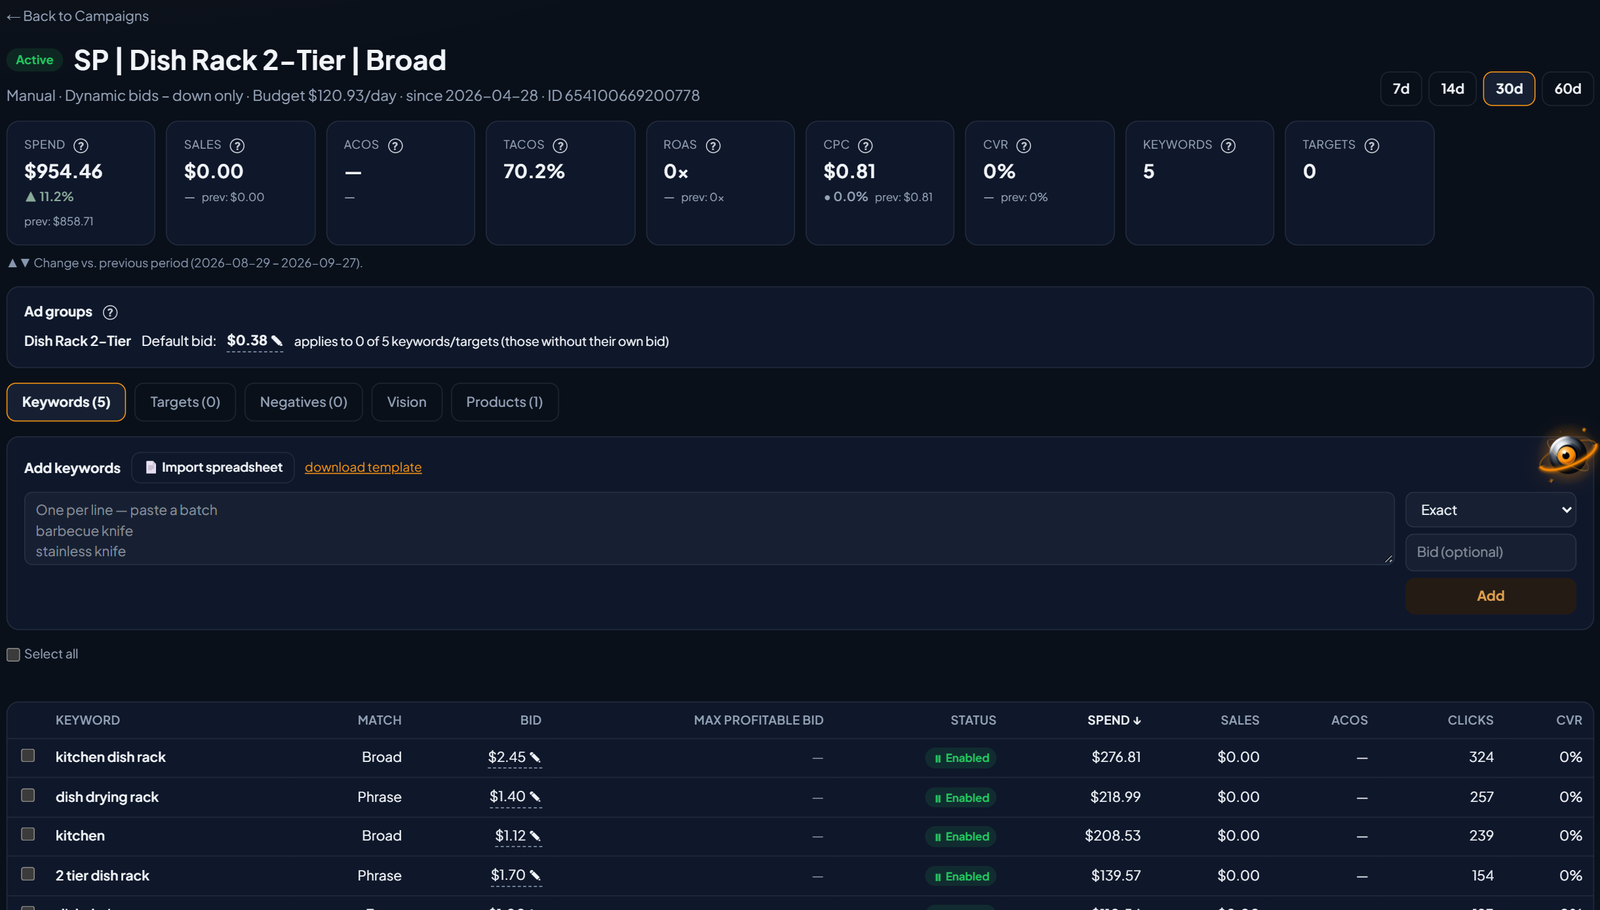Toggle Enabled status for dish drying rack

click(961, 798)
